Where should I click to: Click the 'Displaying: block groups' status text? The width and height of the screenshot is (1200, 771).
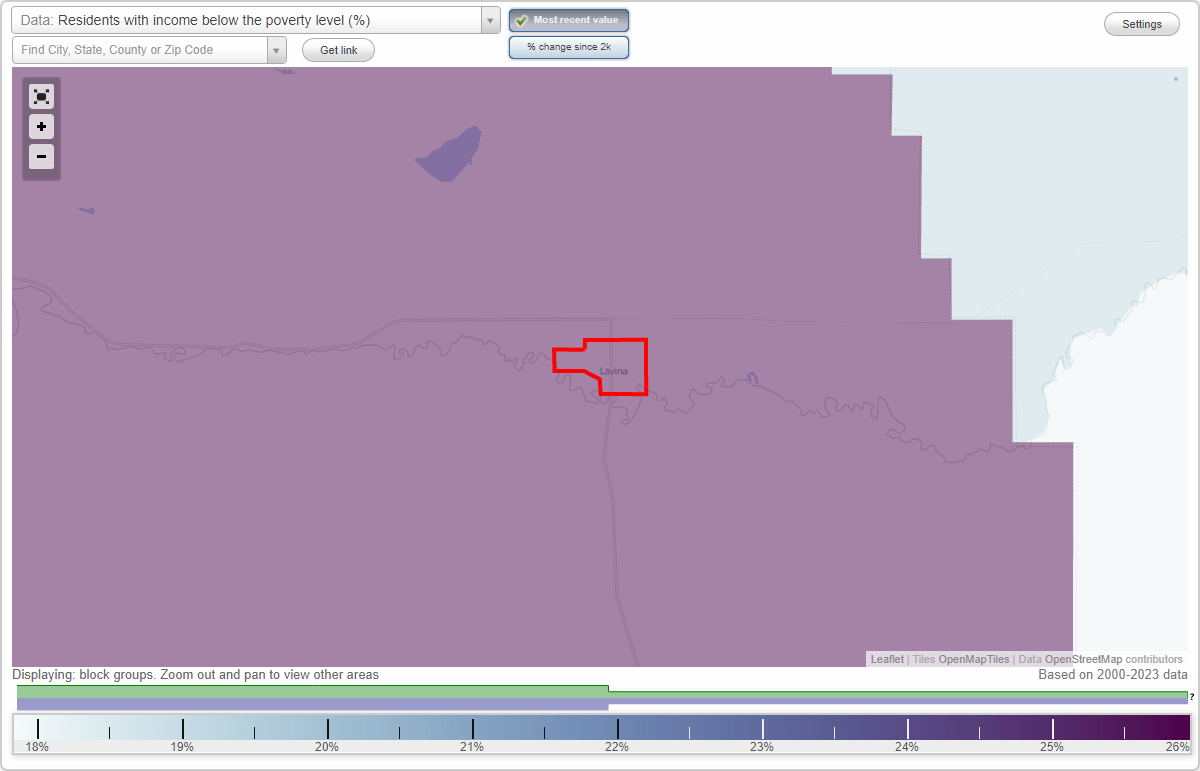pyautogui.click(x=196, y=675)
